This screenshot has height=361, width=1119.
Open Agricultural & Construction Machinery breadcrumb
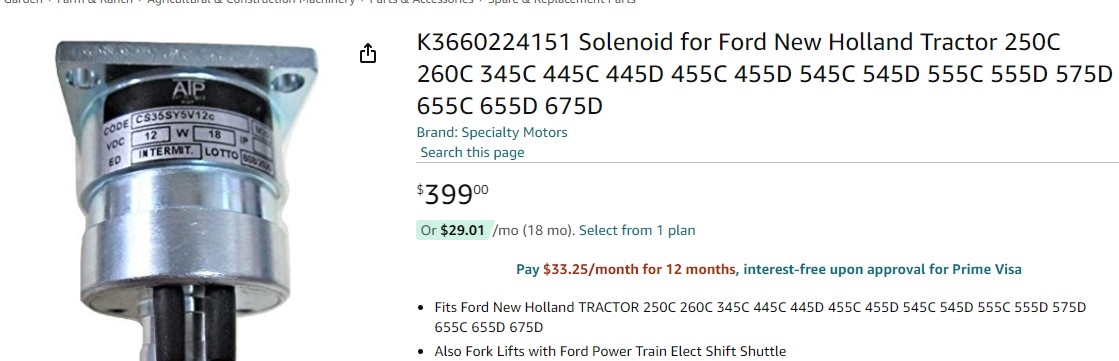251,1
